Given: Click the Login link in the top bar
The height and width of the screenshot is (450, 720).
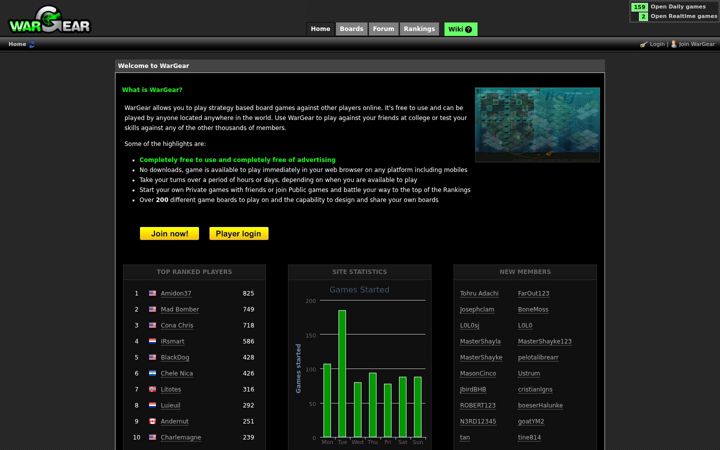Looking at the screenshot, I should pyautogui.click(x=657, y=44).
